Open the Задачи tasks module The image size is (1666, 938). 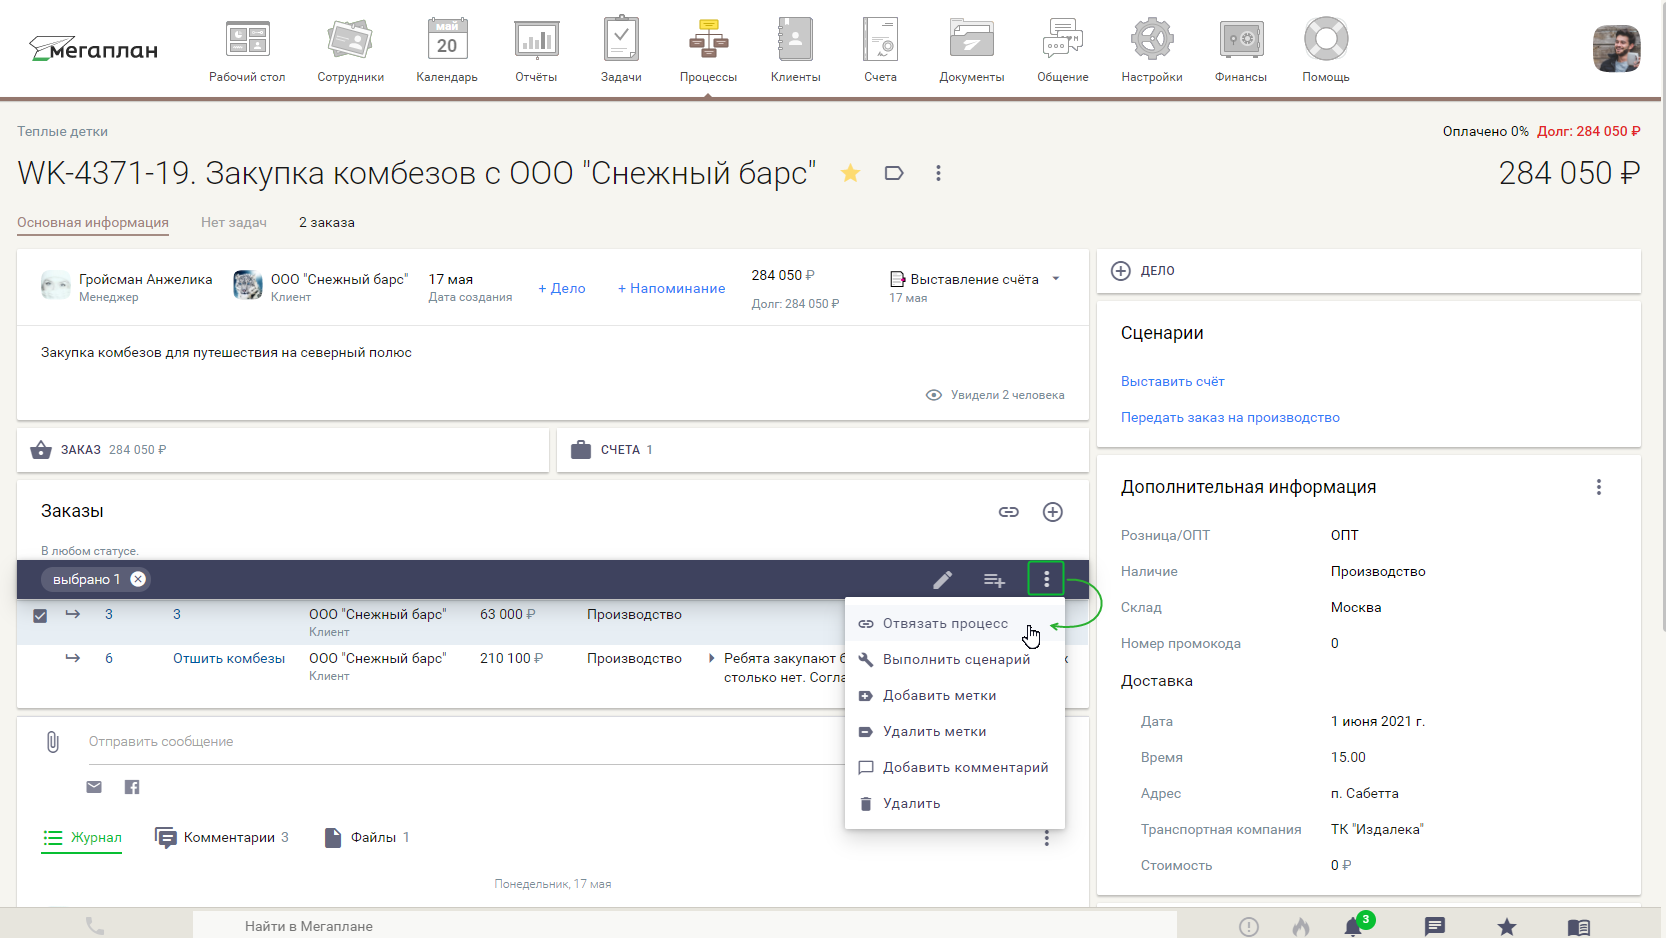pos(621,50)
